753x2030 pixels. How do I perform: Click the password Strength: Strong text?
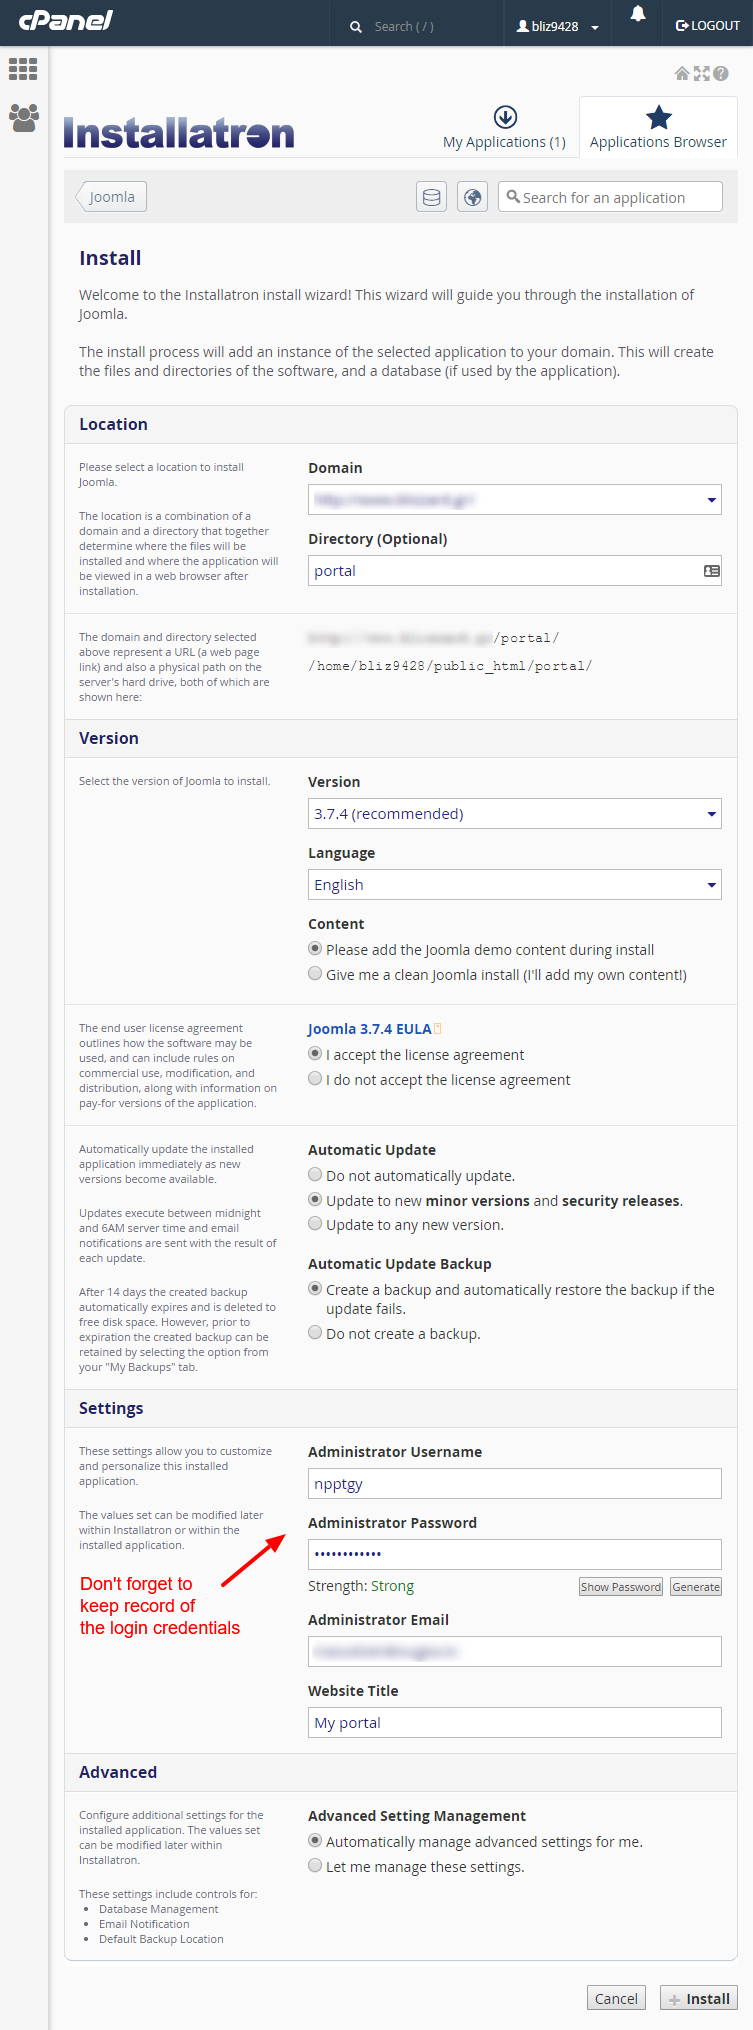click(x=361, y=1587)
